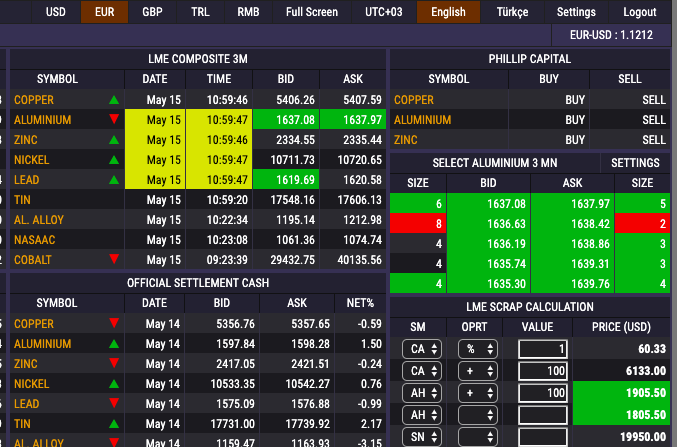
Task: Click green up arrow beside ZINC in LME Composite
Action: [x=114, y=139]
